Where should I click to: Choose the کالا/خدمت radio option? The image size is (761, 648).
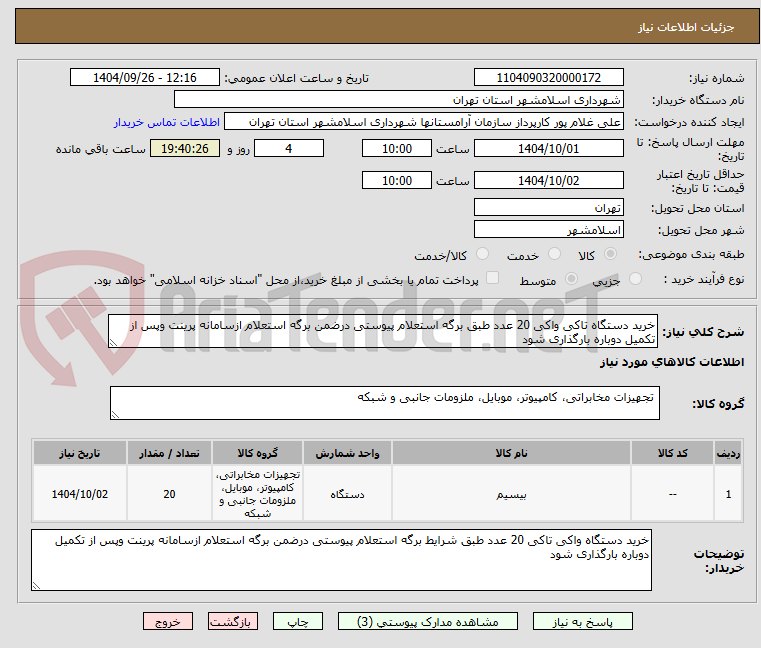pos(484,255)
